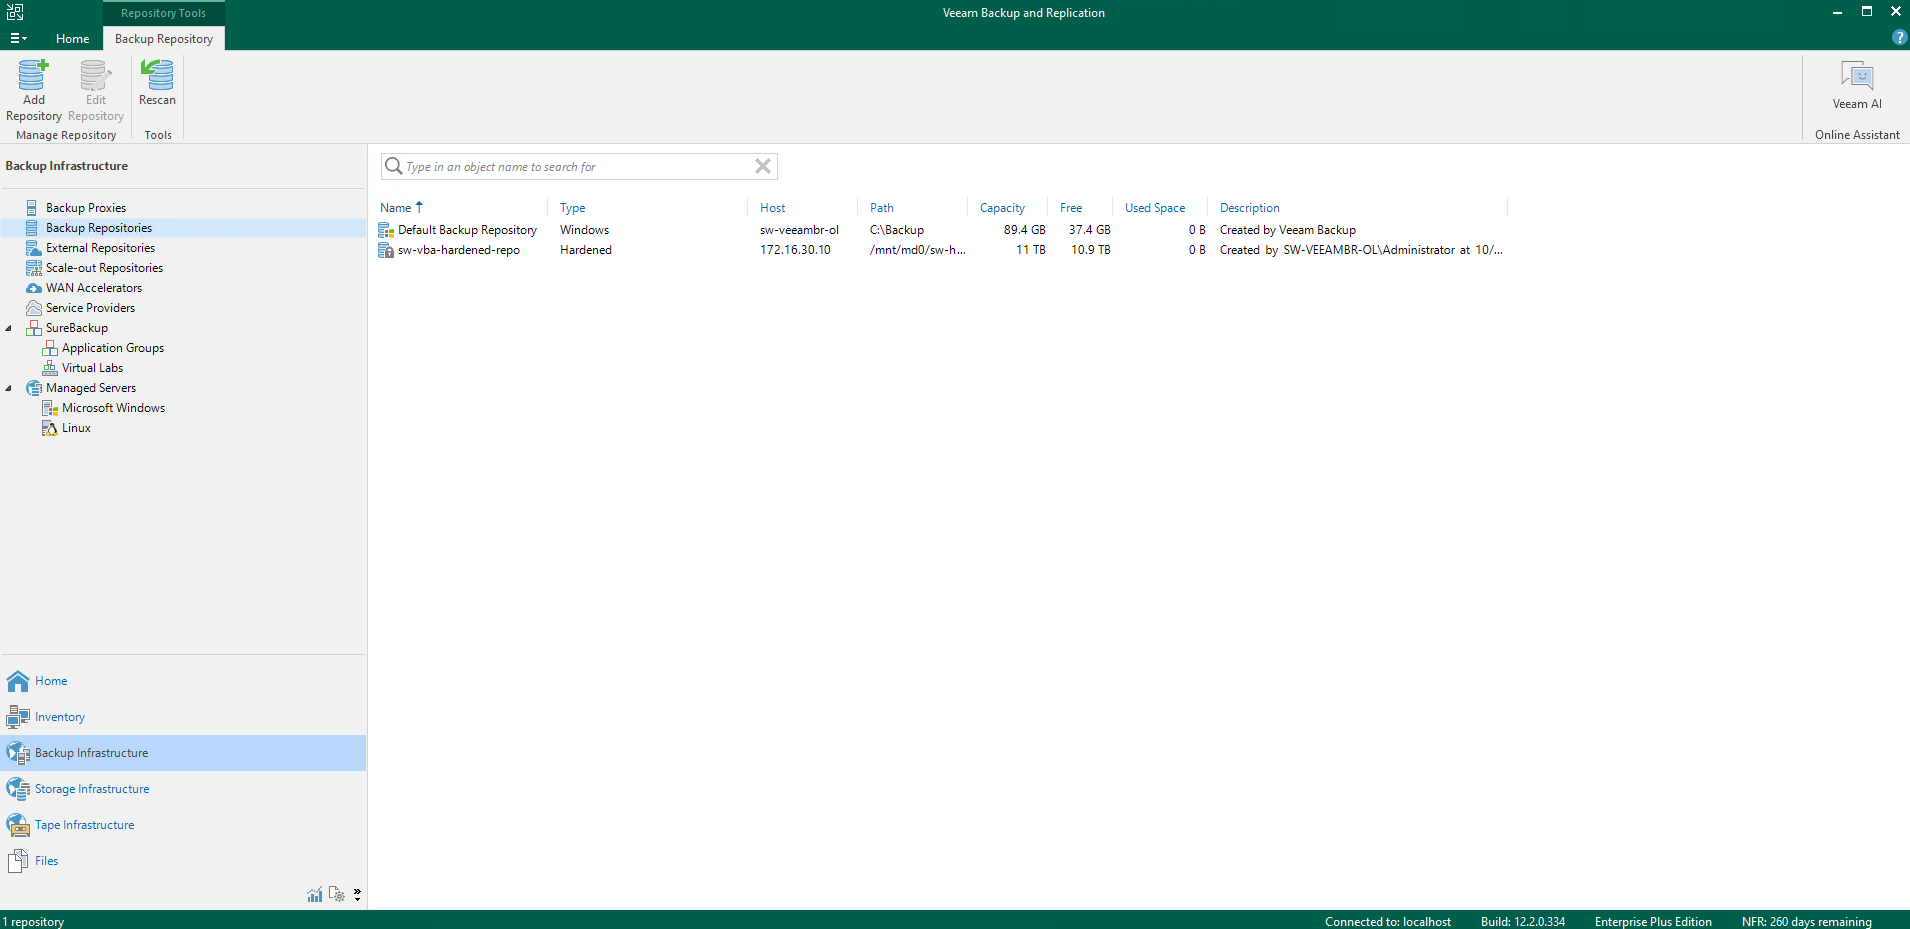
Task: Select Backup Repositories tree node
Action: [x=98, y=228]
